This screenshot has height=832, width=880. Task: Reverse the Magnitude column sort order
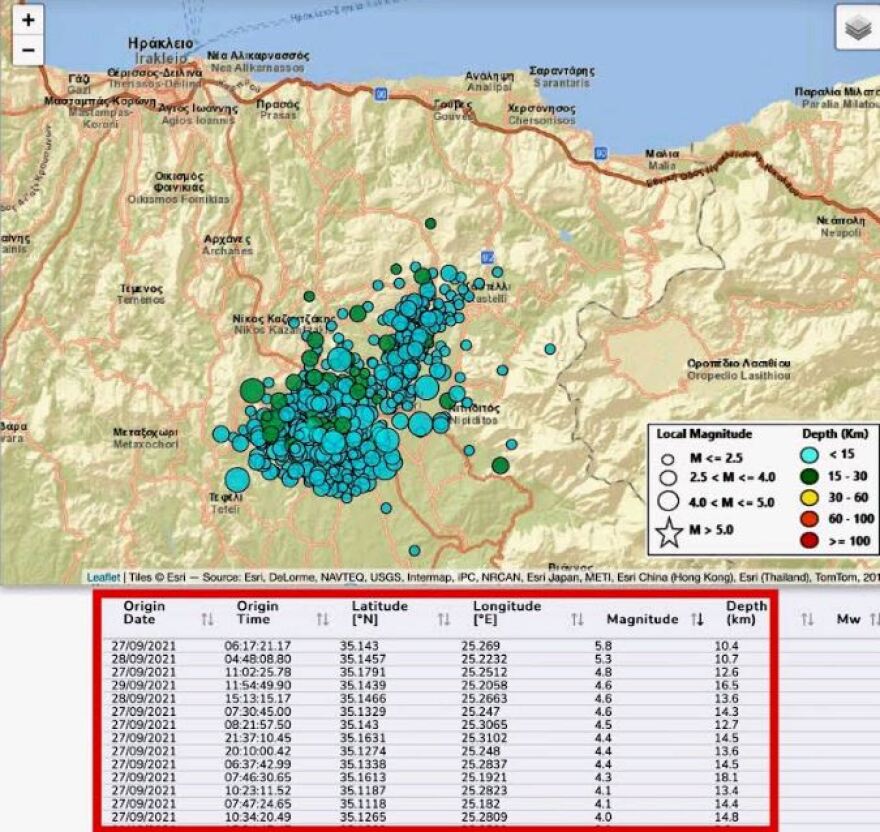point(696,619)
